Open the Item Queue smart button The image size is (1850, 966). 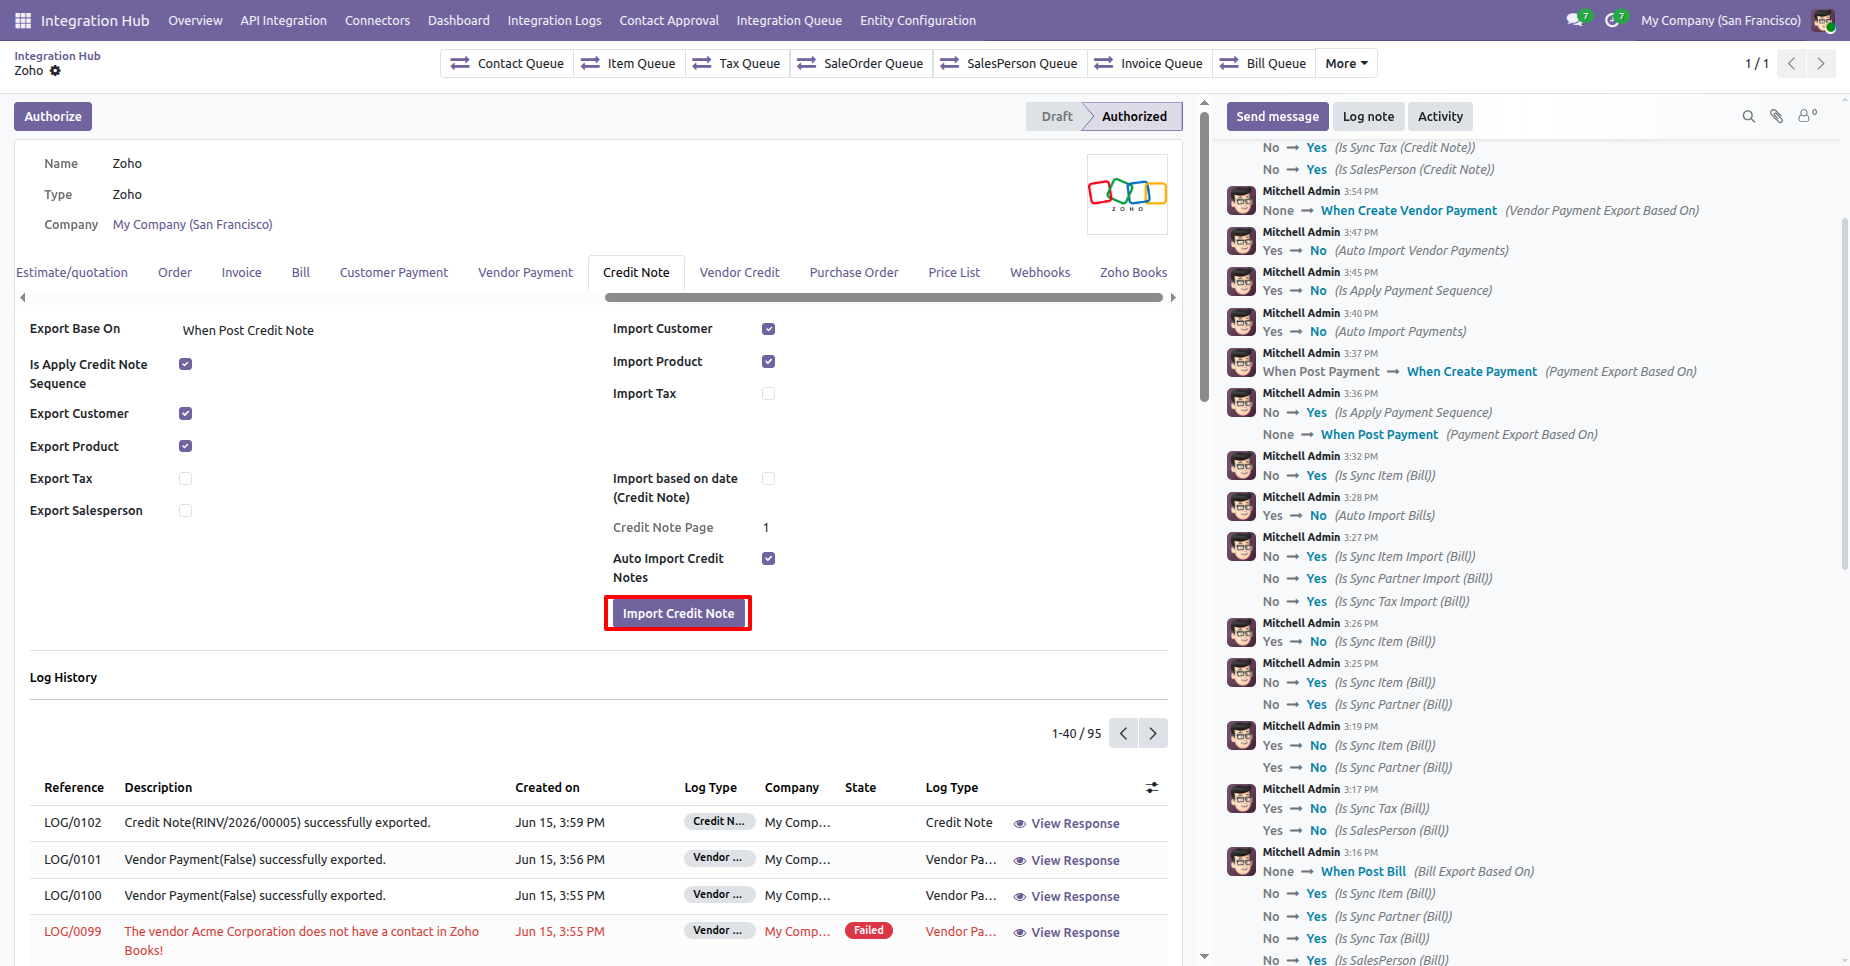pos(628,63)
